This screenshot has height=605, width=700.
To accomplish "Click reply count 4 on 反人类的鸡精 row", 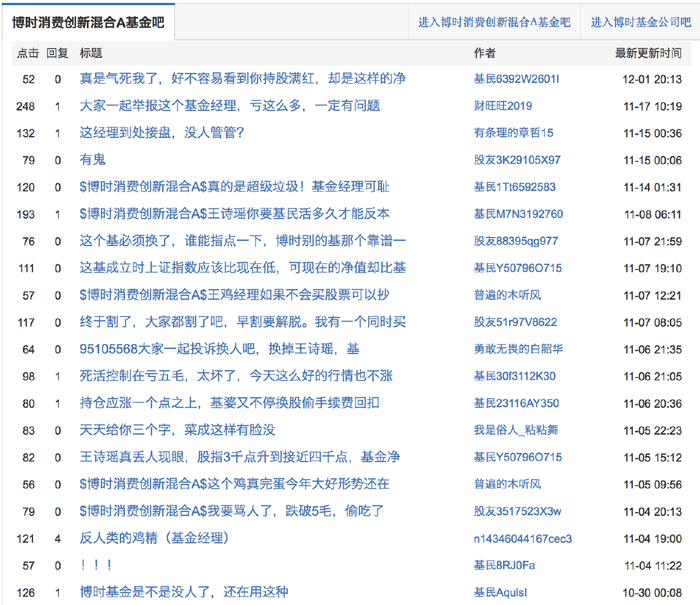I will (58, 539).
